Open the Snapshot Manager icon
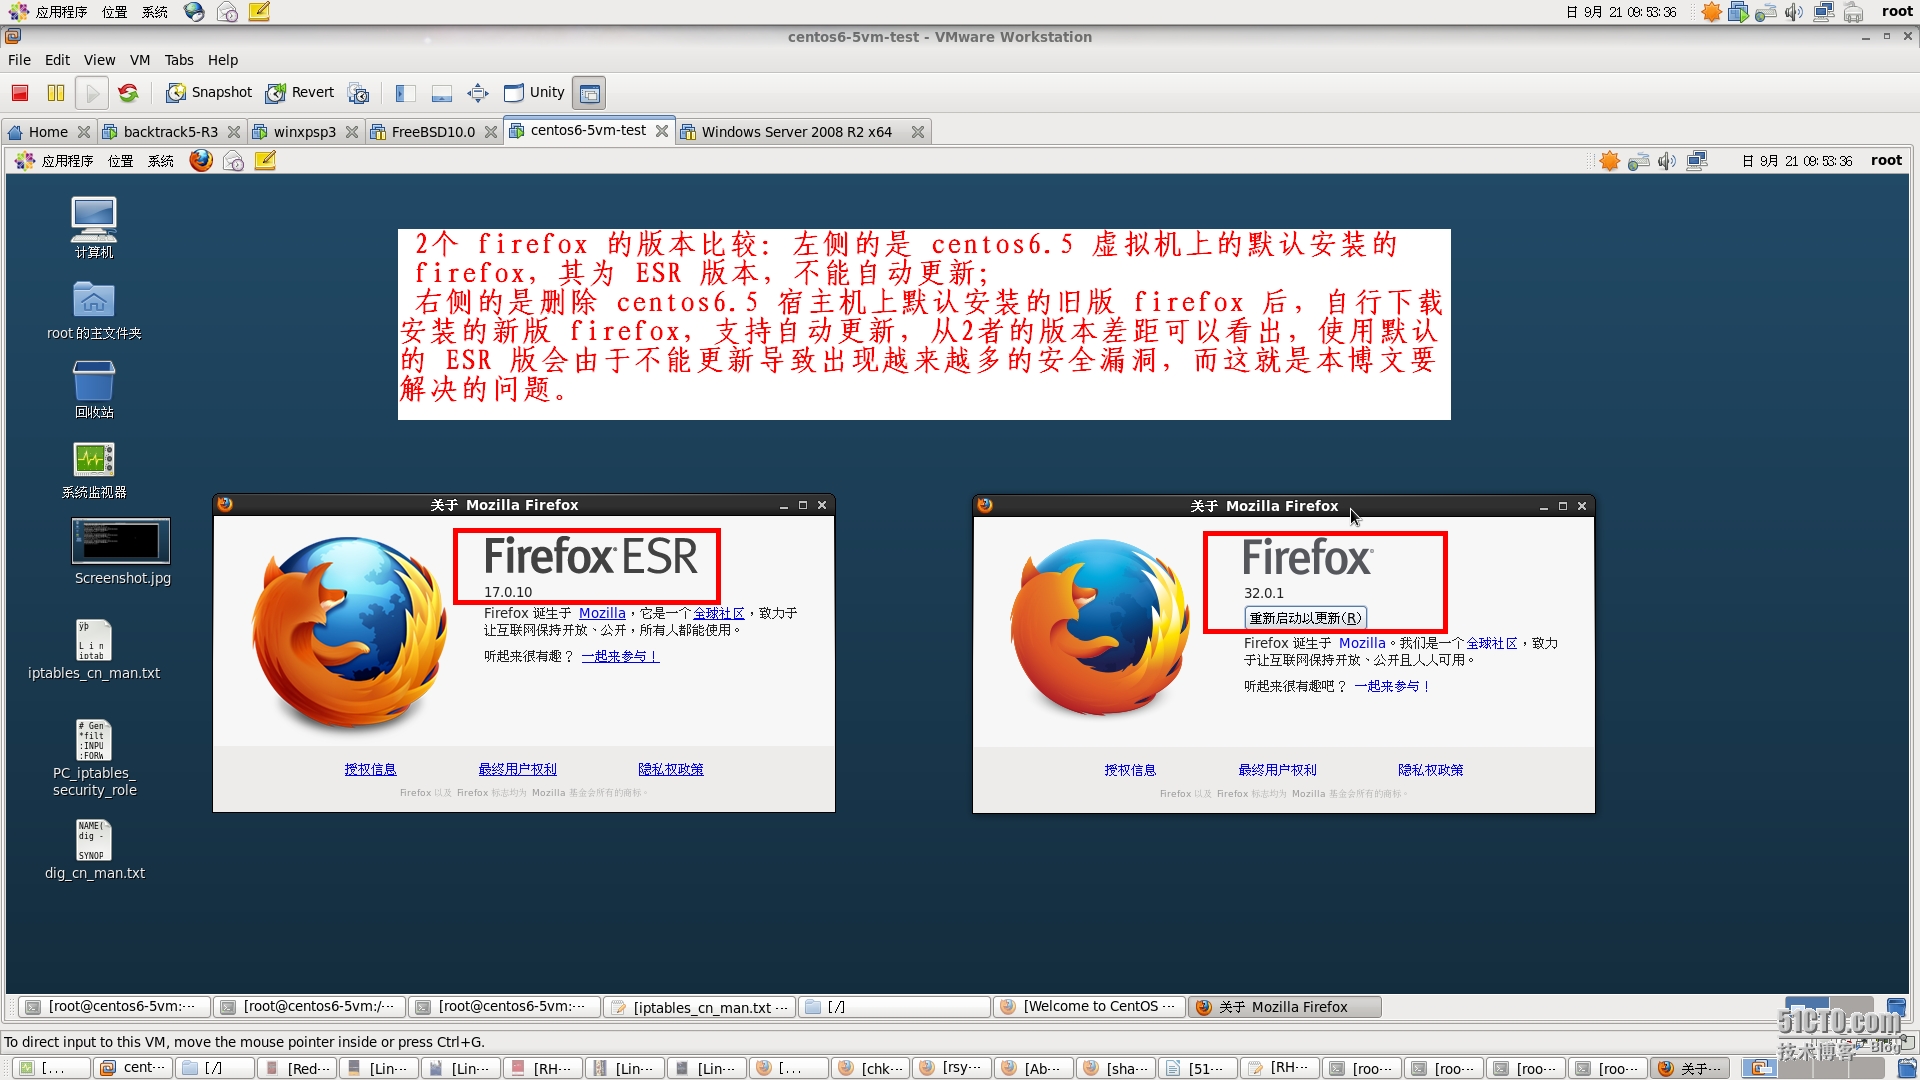This screenshot has height=1080, width=1920. [358, 93]
